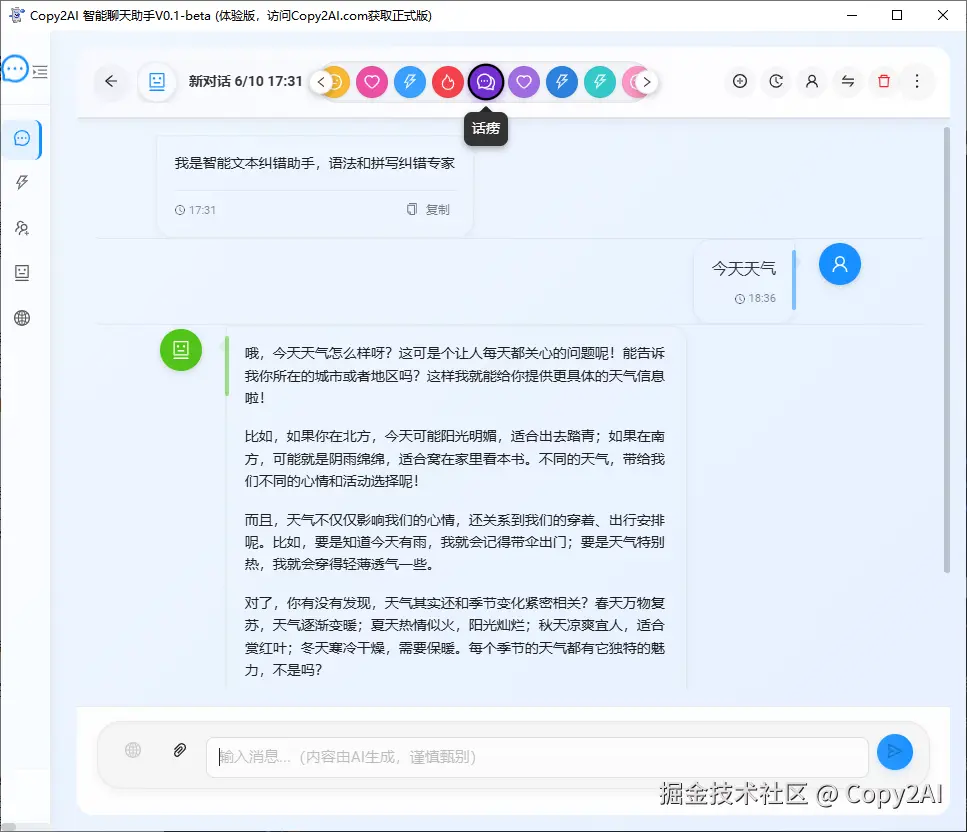
Task: Click the user message 今天天气
Action: (744, 269)
